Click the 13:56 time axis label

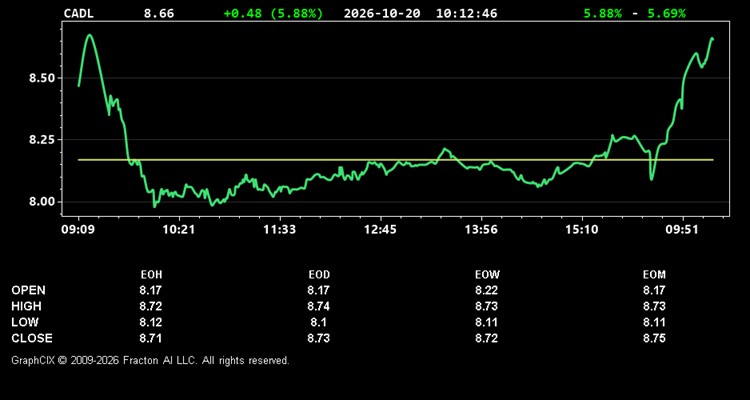pos(481,230)
